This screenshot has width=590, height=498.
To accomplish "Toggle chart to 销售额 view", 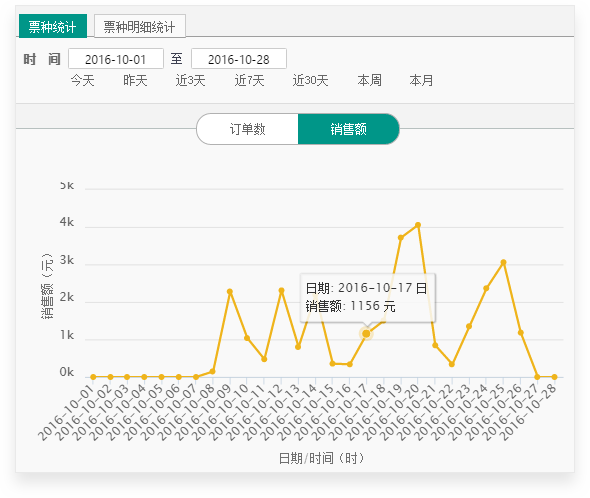I will (348, 129).
